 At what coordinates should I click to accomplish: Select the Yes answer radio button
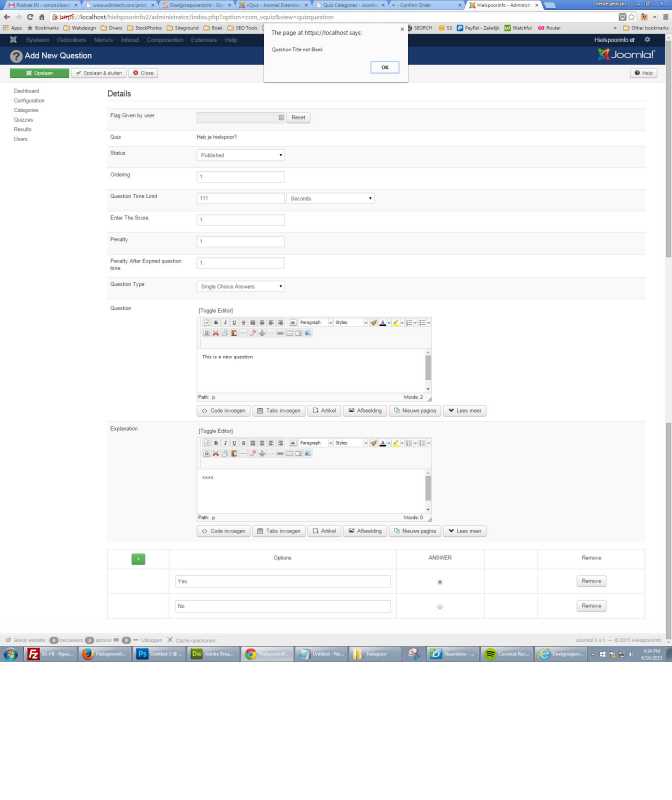(x=440, y=581)
